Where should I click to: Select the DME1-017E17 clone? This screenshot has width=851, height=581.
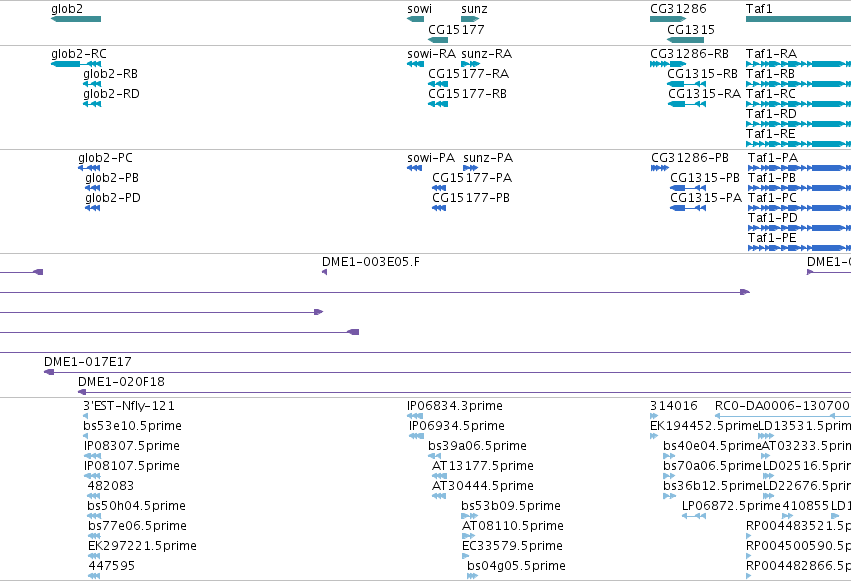[x=87, y=362]
